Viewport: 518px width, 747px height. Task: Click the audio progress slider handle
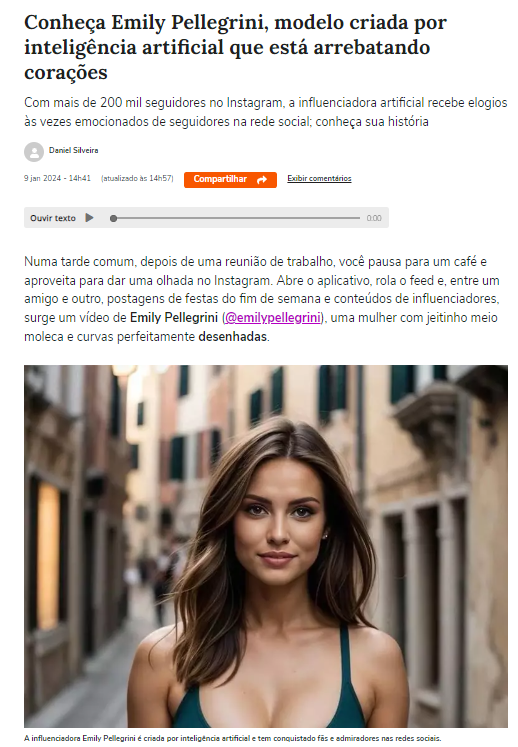[x=113, y=218]
